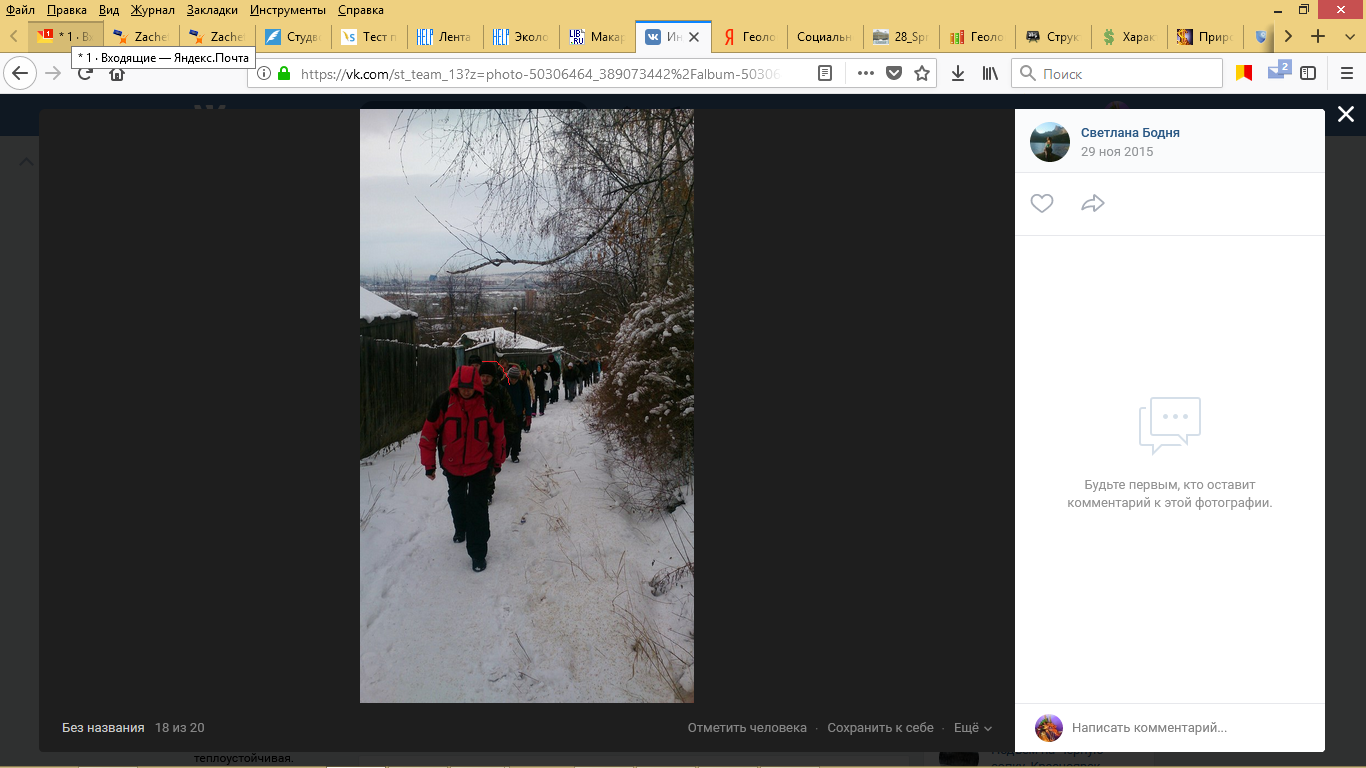The height and width of the screenshot is (768, 1366).
Task: Open page actions three-dot menu
Action: pos(866,73)
